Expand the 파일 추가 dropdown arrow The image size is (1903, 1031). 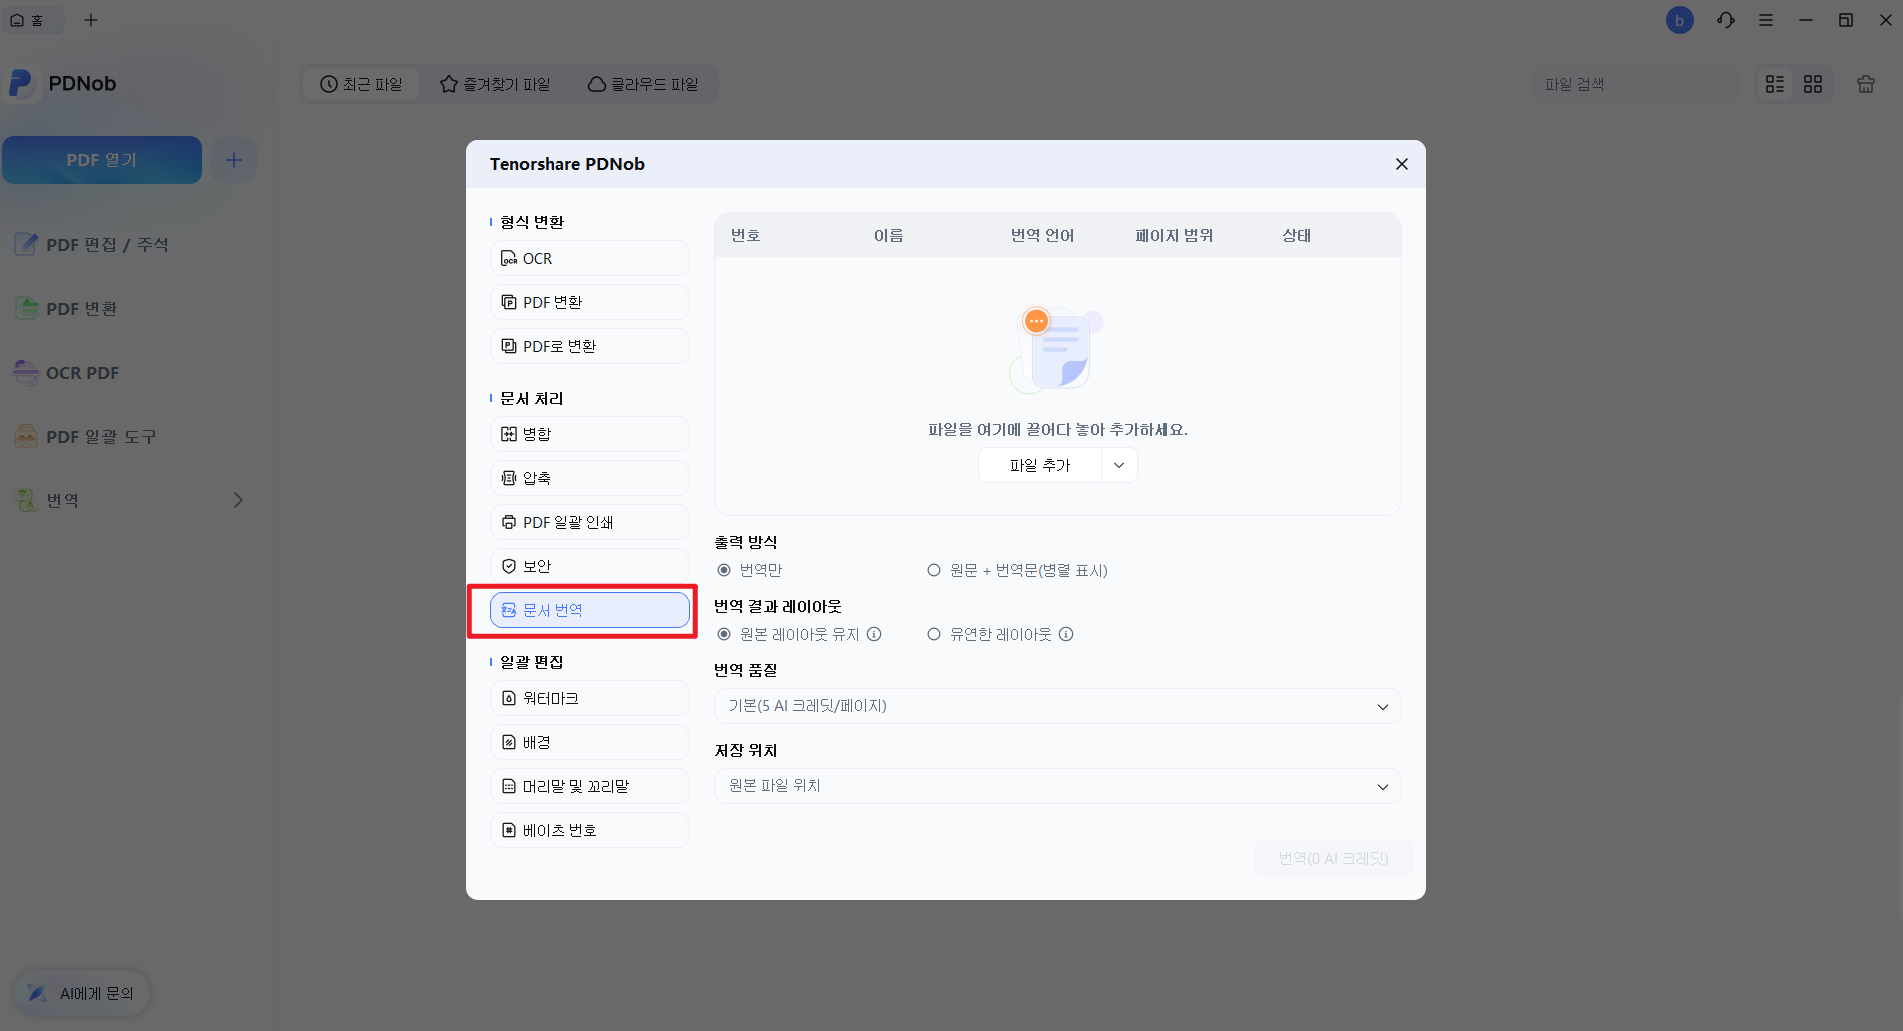coord(1119,465)
